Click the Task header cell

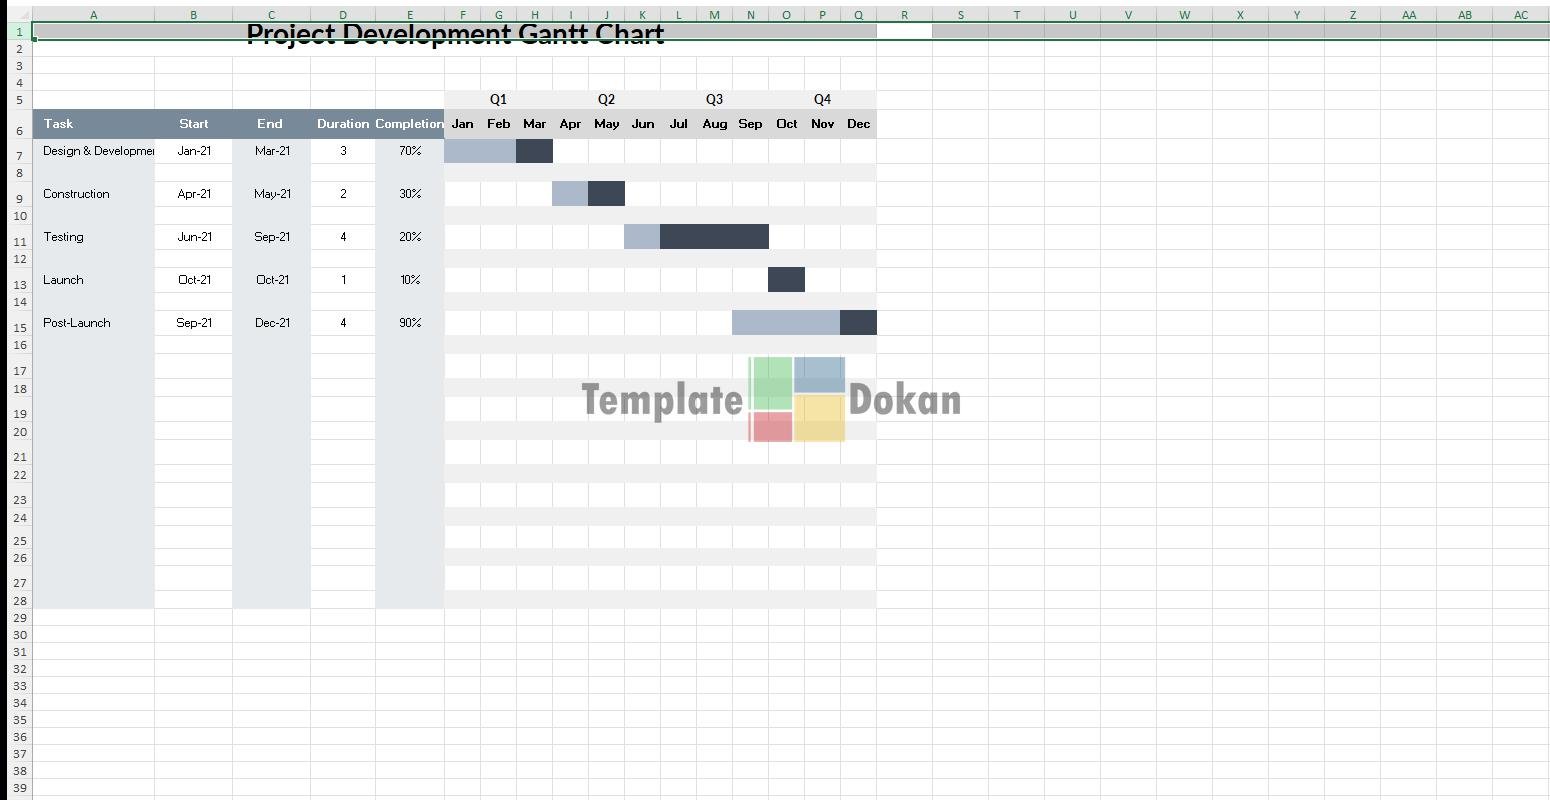(93, 124)
